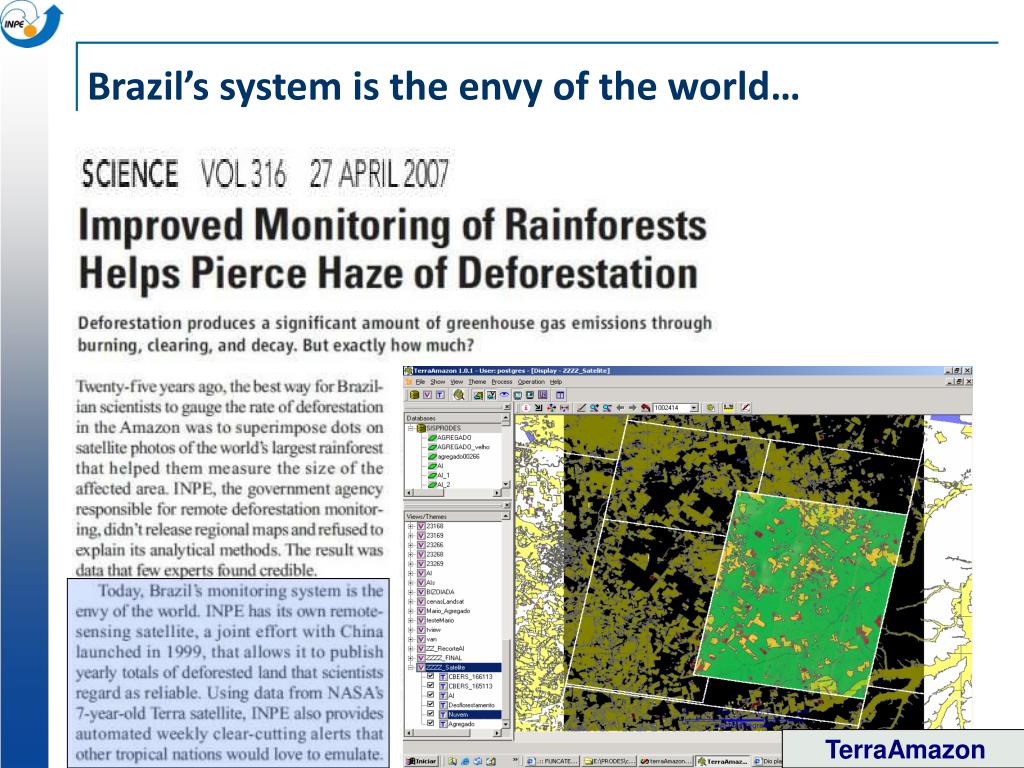Open the File menu
This screenshot has width=1024, height=768.
[421, 381]
